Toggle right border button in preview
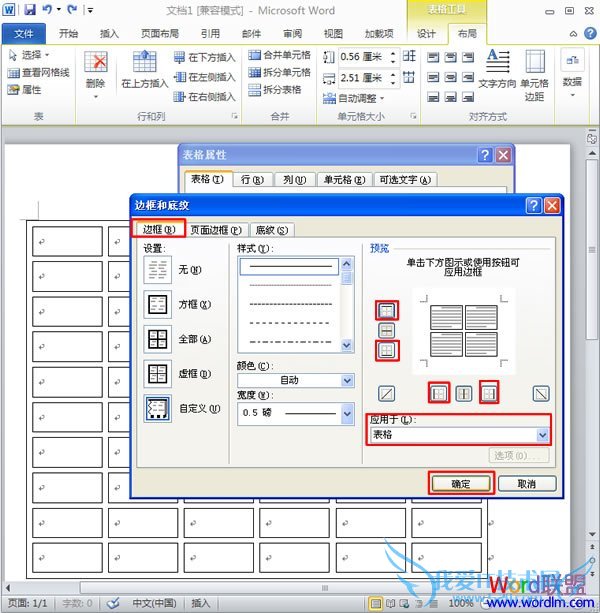The image size is (600, 613). coord(489,393)
